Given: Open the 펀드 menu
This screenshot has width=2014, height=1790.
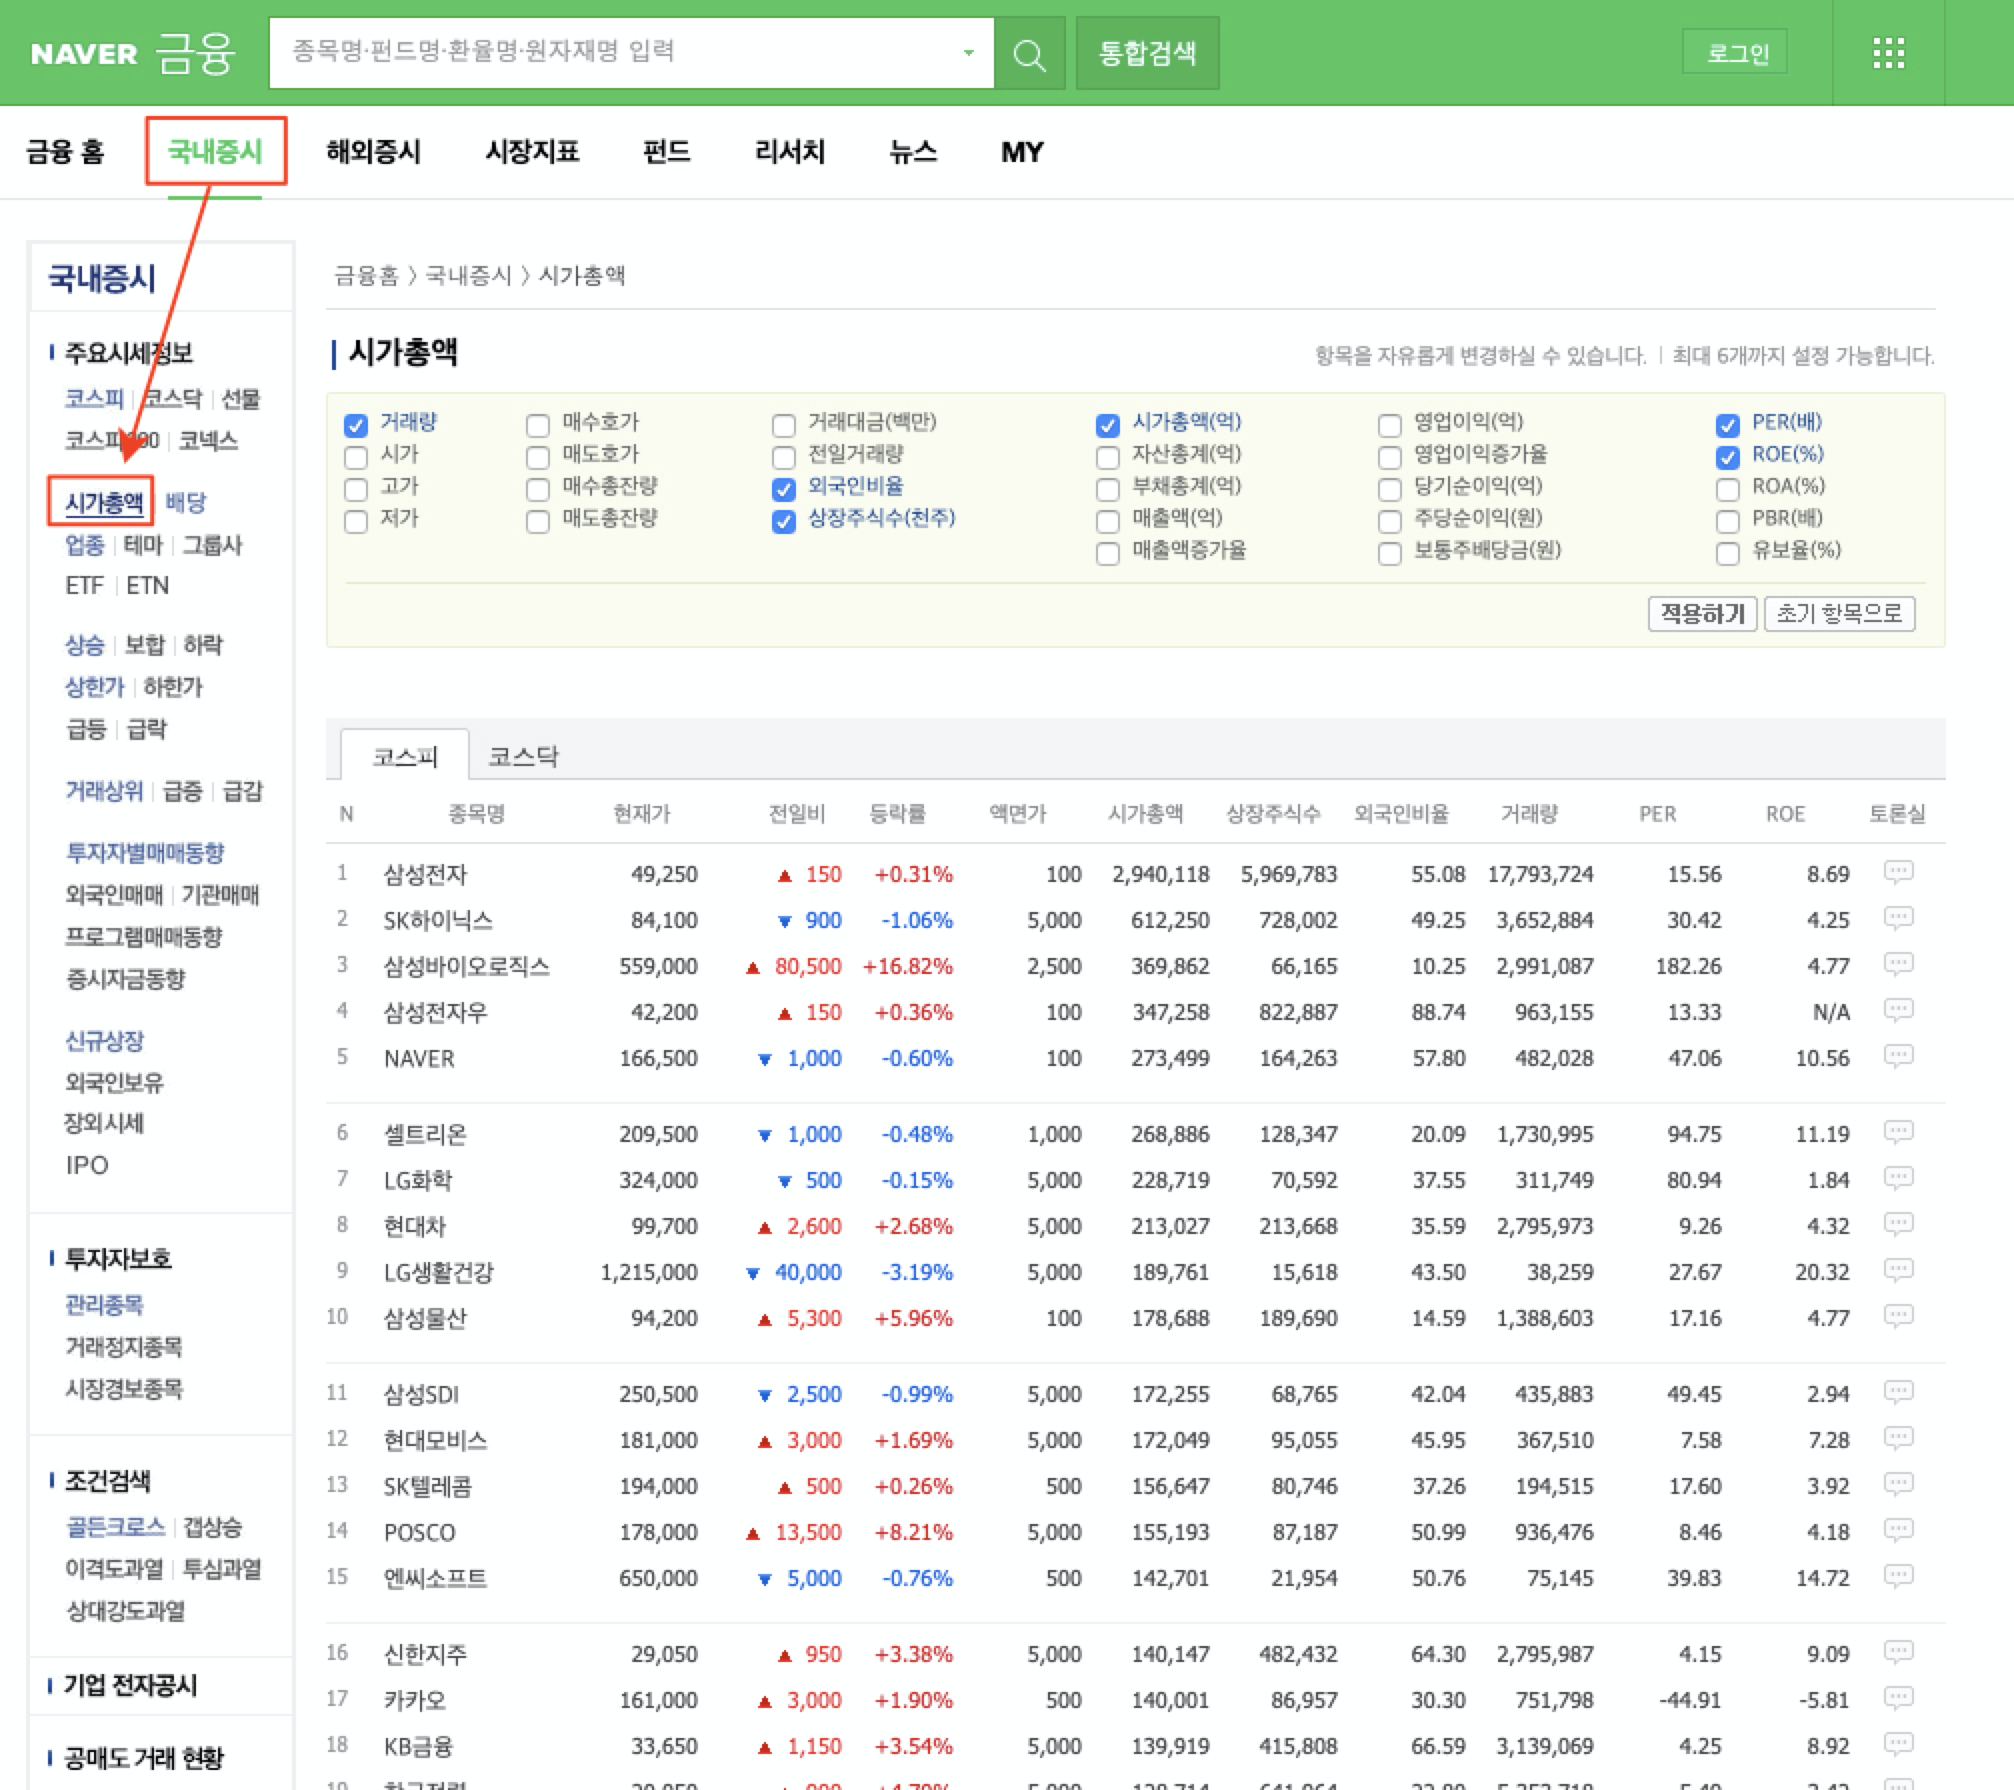Looking at the screenshot, I should point(666,151).
